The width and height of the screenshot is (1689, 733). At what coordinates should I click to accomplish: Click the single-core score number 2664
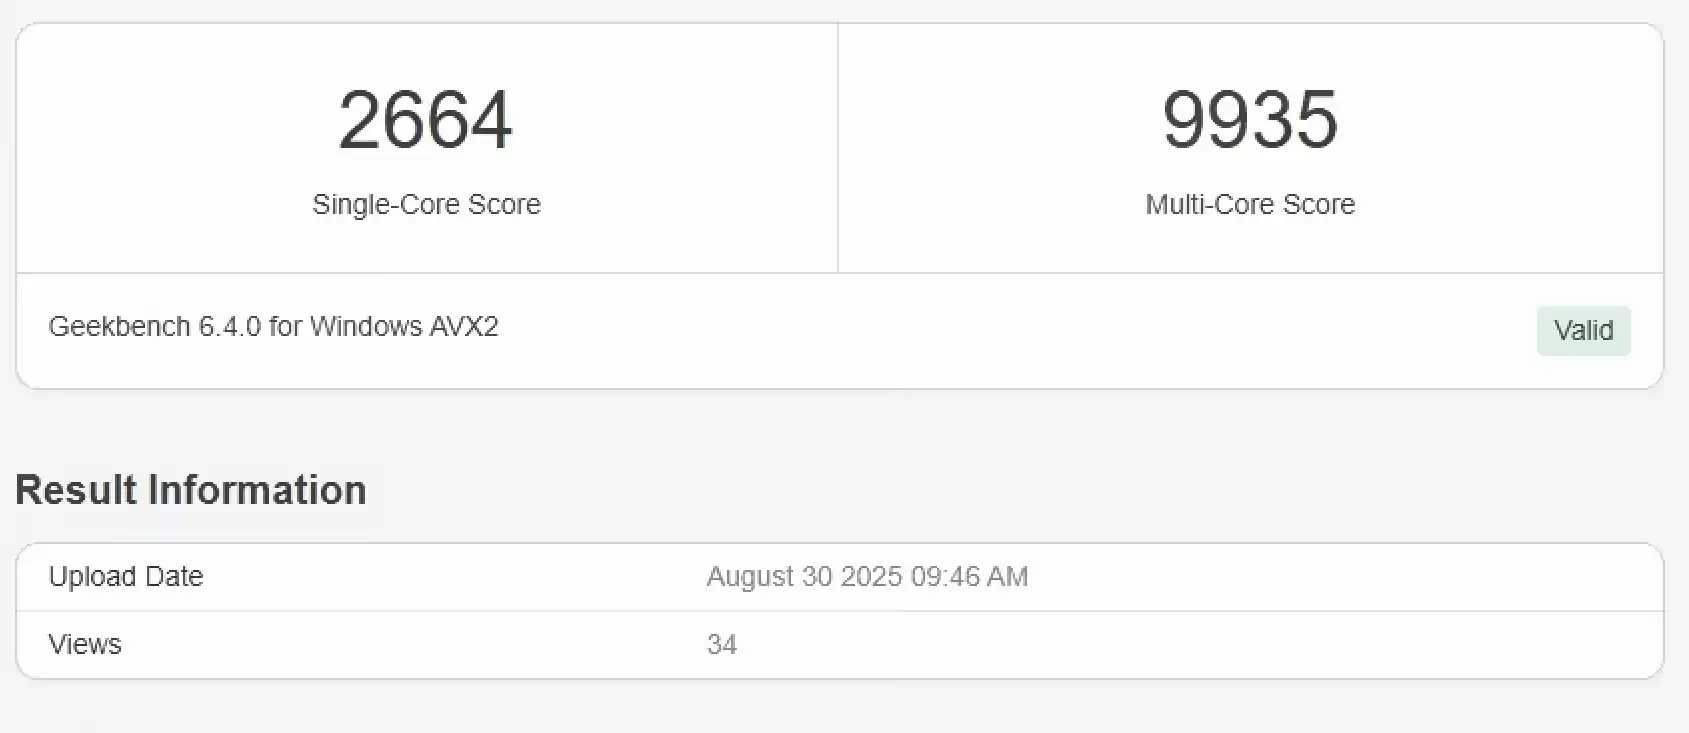click(425, 120)
